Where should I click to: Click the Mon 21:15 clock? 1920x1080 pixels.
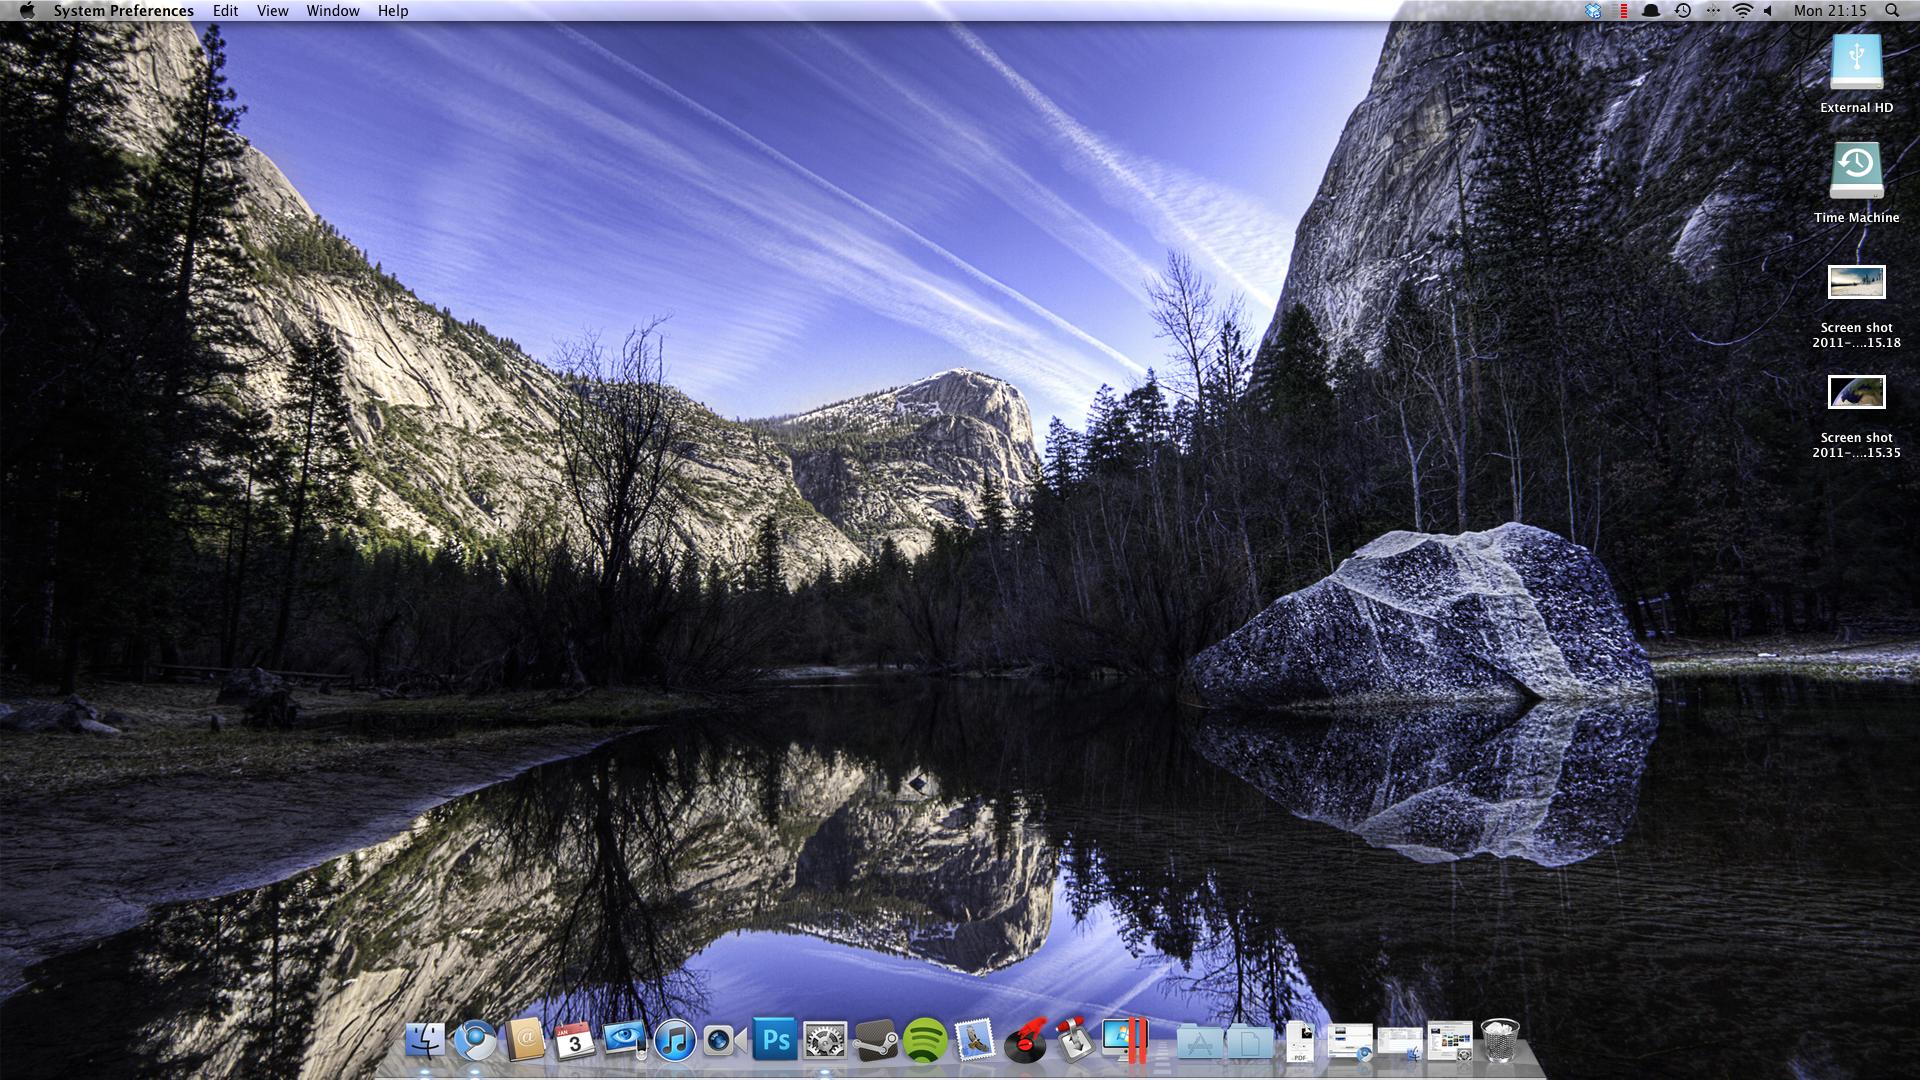click(x=1830, y=11)
